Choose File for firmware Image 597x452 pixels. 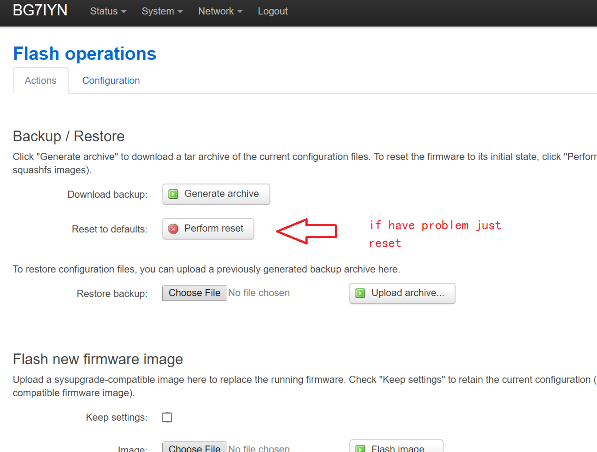click(194, 447)
